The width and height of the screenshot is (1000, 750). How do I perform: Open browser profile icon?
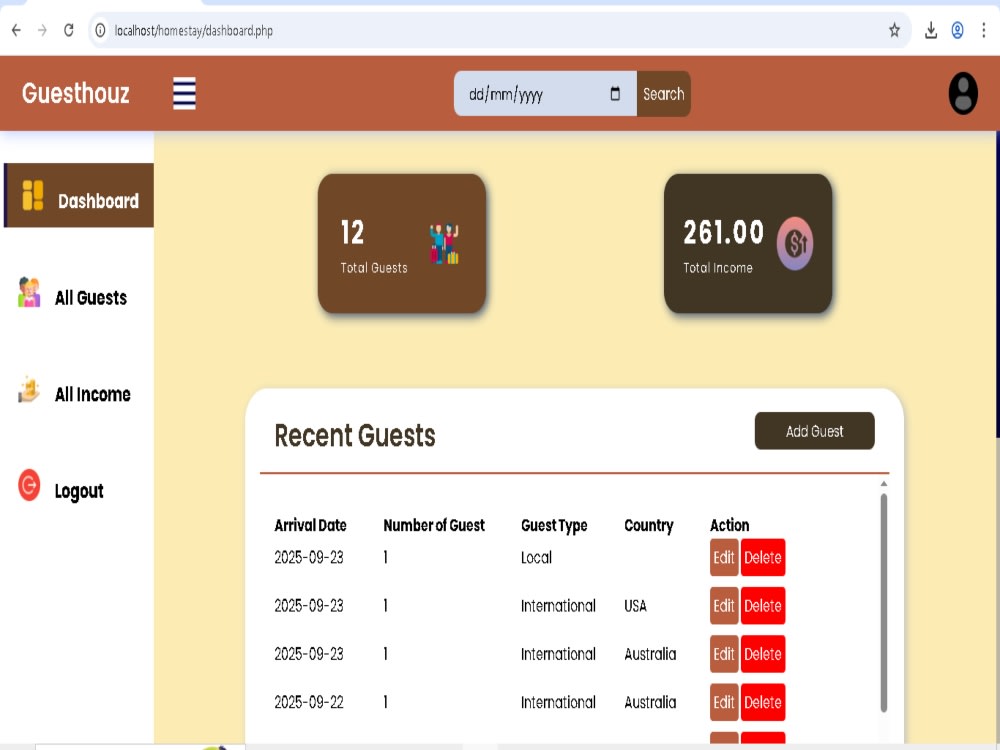[957, 30]
